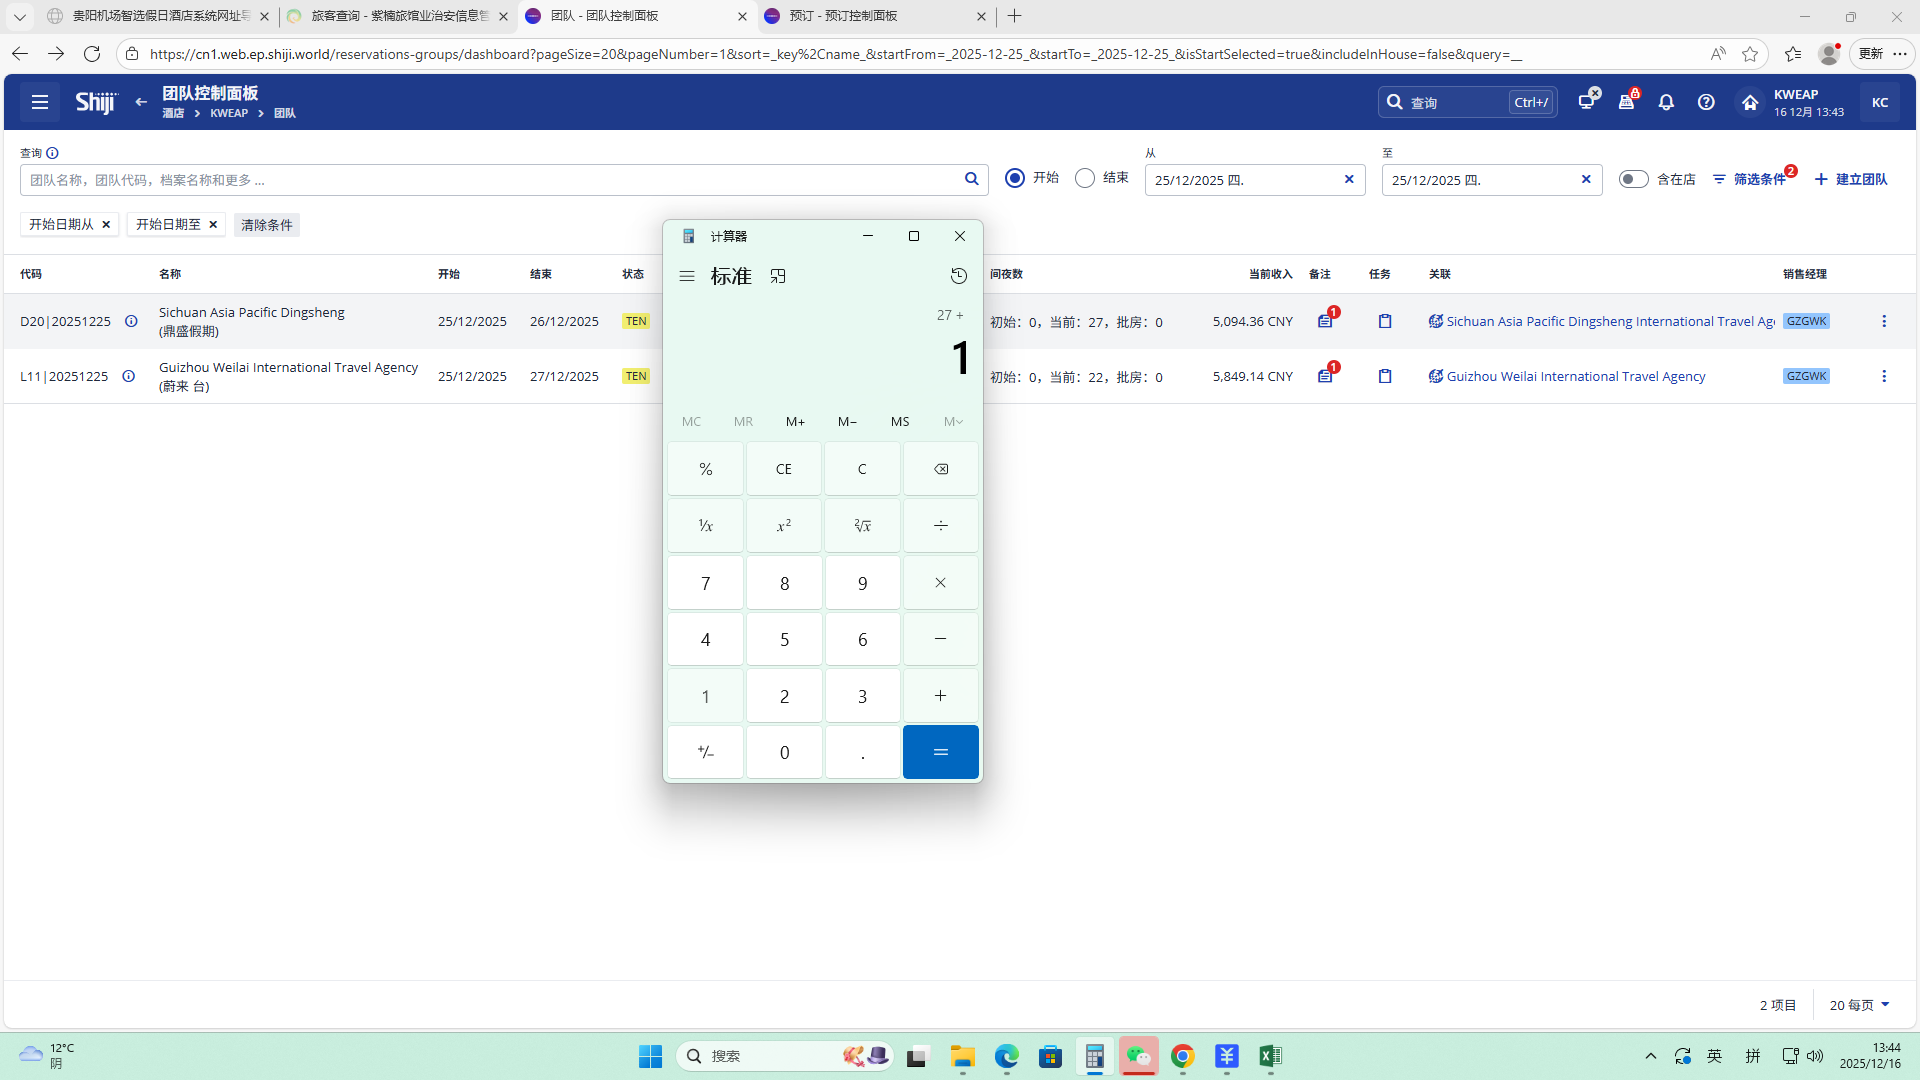Image resolution: width=1920 pixels, height=1080 pixels.
Task: Toggle the 含在店 switch
Action: coord(1633,180)
